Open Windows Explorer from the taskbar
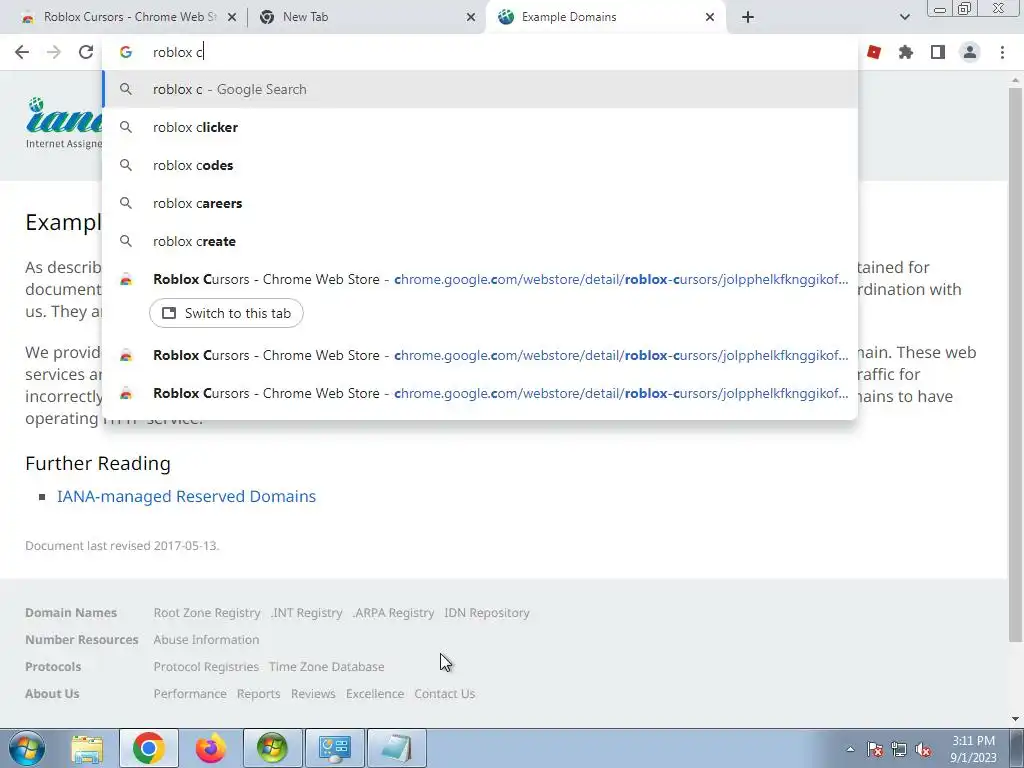 87,748
